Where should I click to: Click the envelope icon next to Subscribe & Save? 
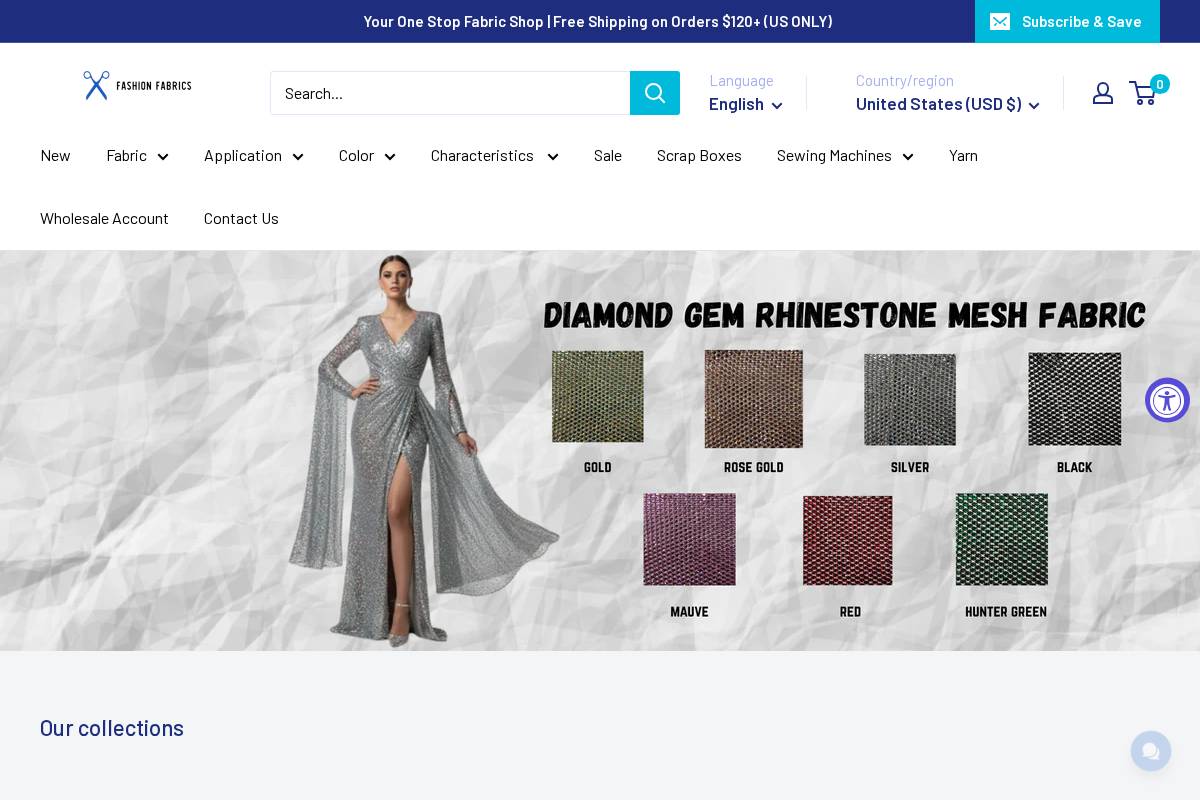point(1000,21)
